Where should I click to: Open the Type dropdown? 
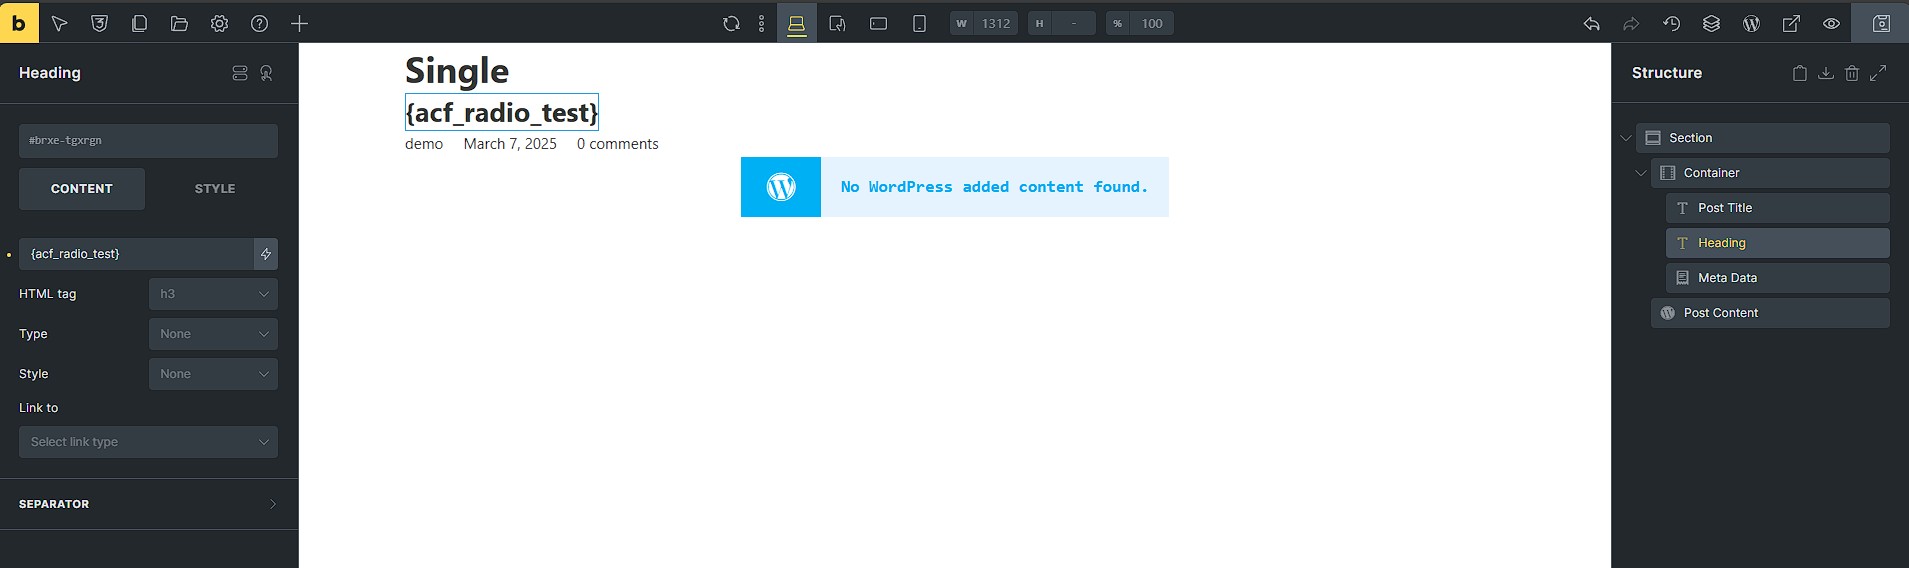coord(213,334)
